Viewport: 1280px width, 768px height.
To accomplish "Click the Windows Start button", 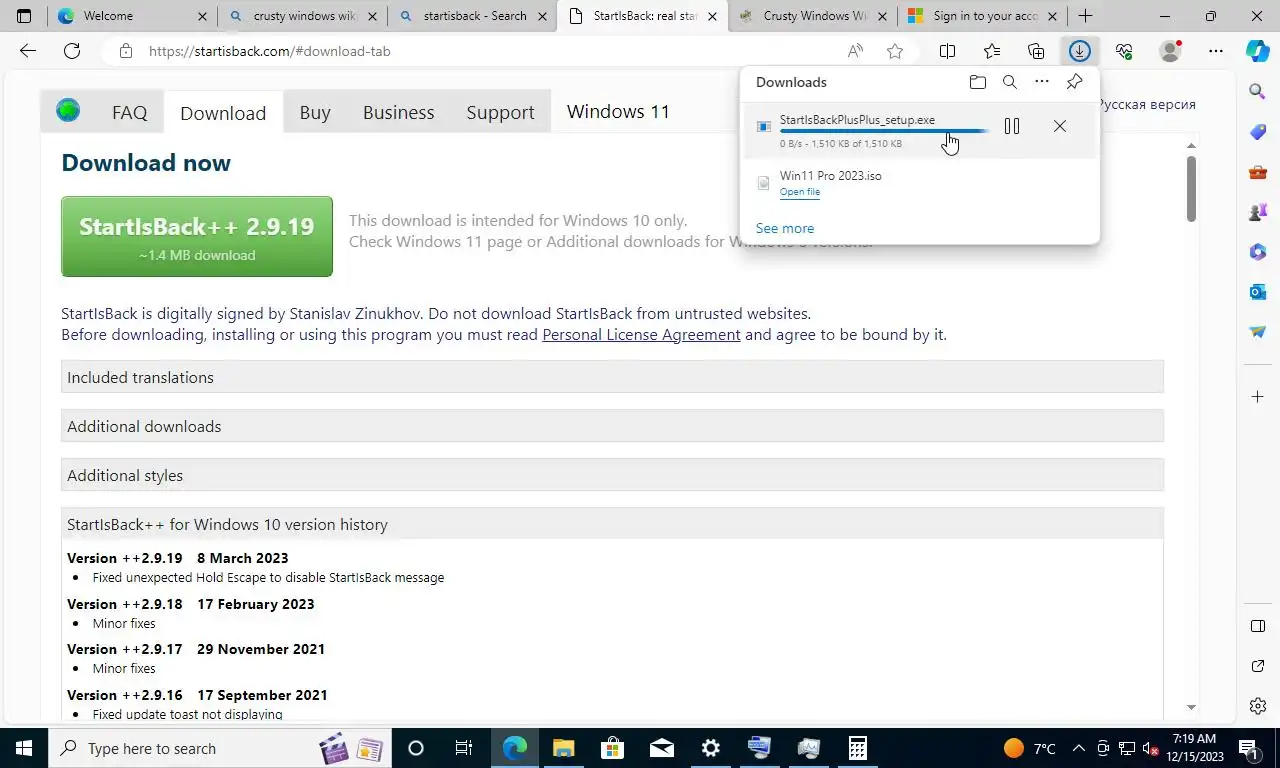I will [23, 748].
